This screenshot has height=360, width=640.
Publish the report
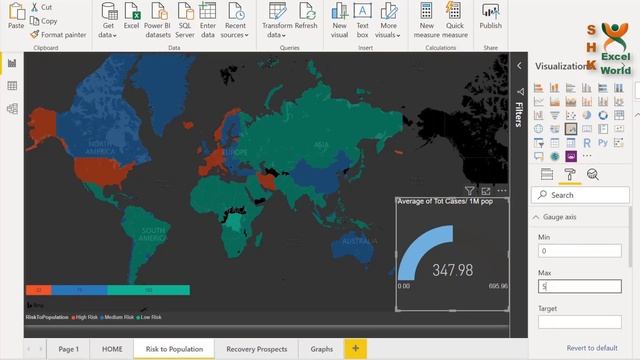(491, 16)
